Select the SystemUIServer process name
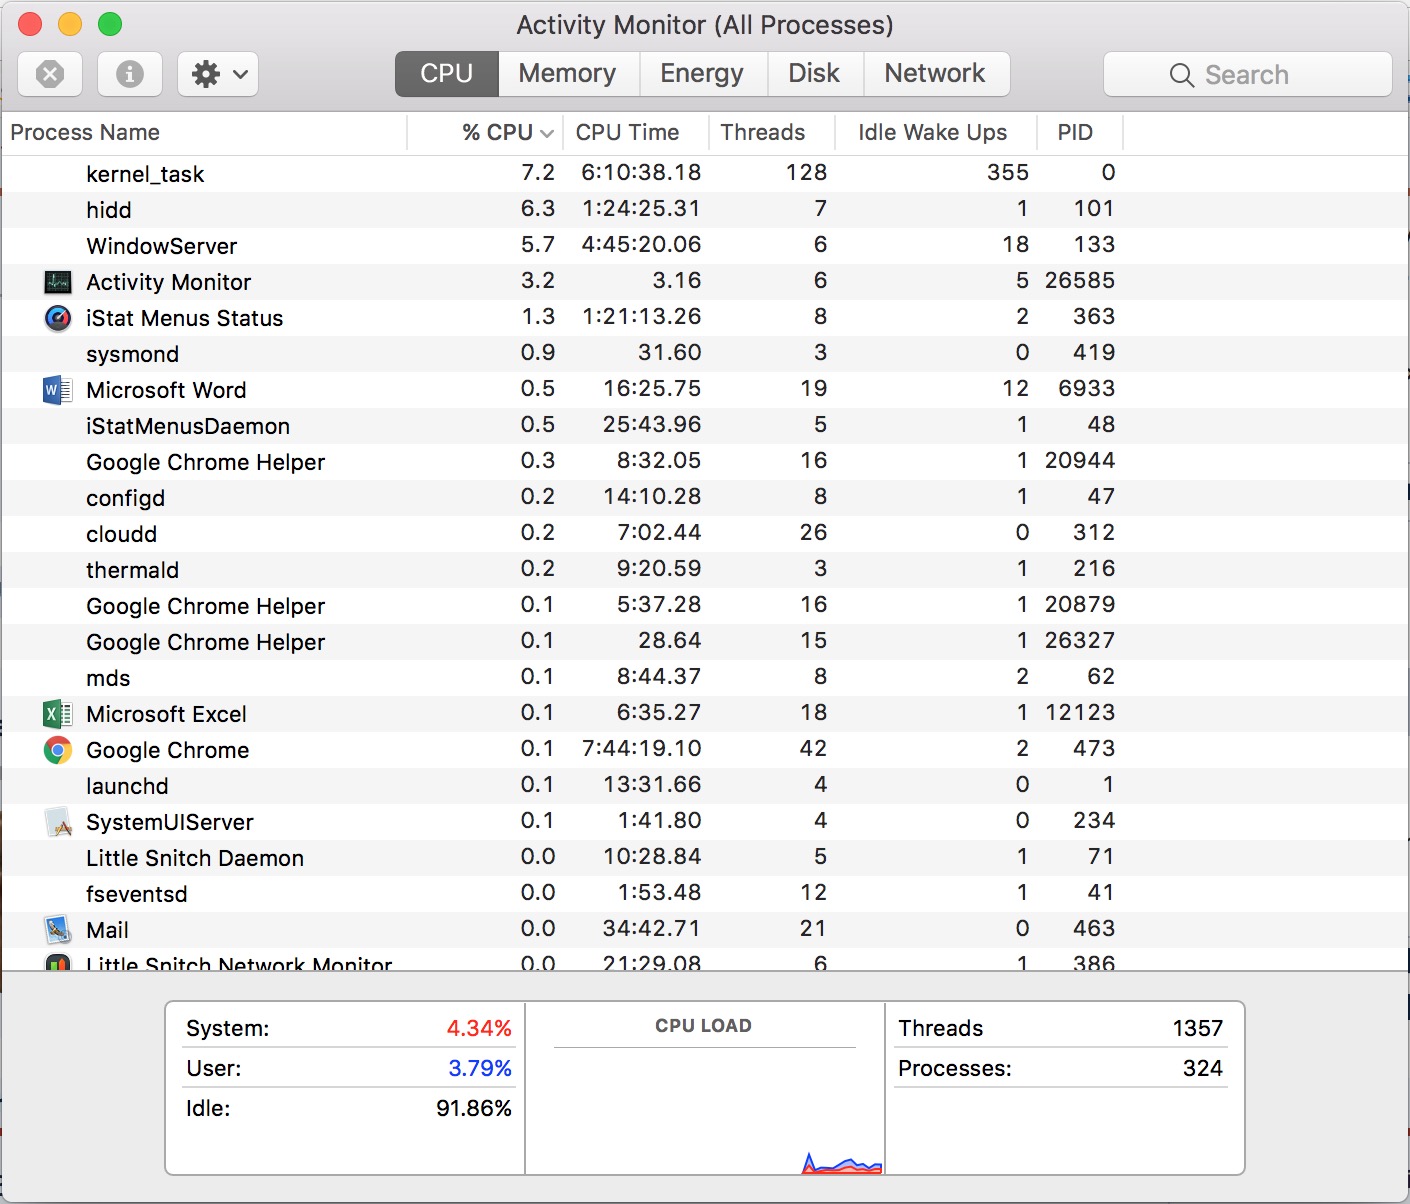Screen dimensions: 1410x1204 click(170, 822)
